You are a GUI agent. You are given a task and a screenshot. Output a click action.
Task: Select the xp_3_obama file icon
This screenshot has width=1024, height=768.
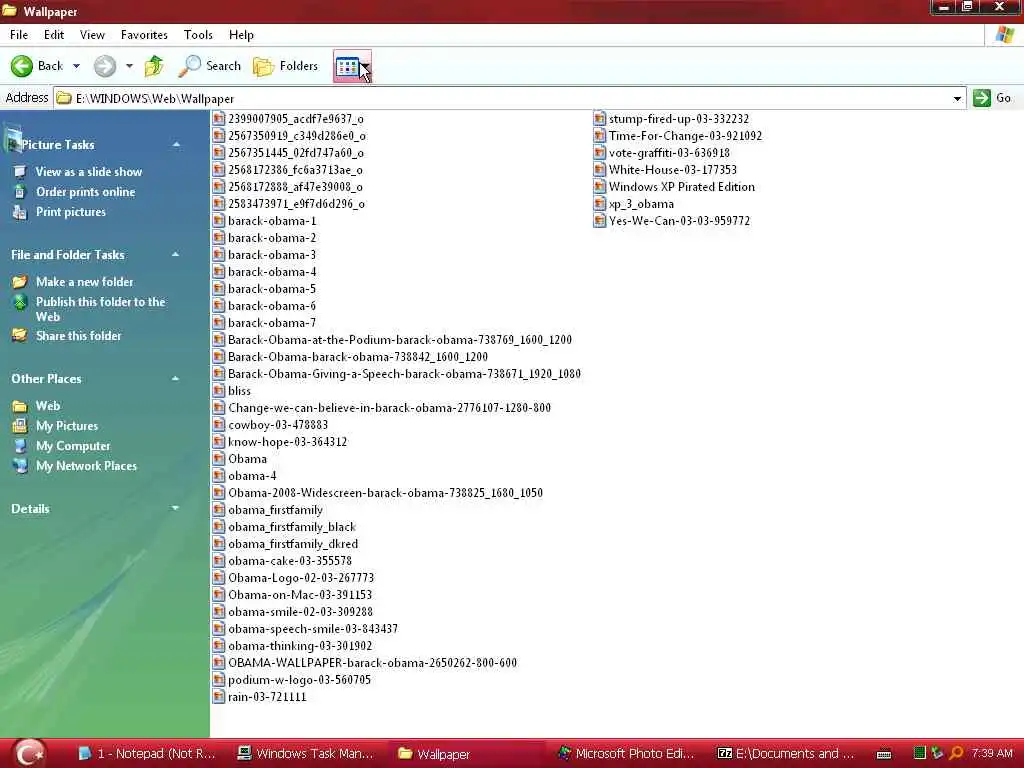pos(600,204)
